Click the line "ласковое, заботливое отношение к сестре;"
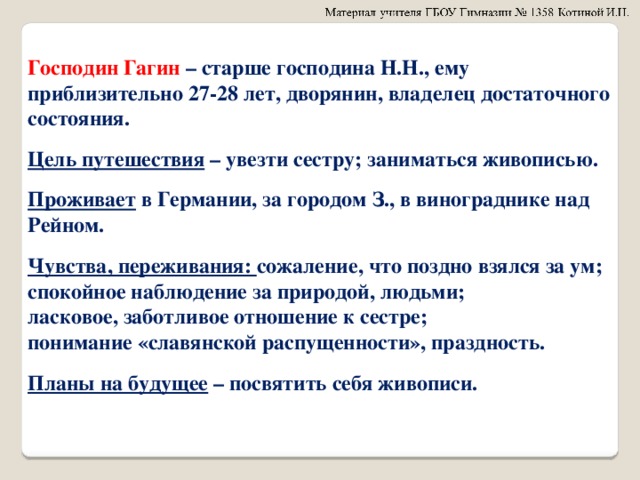The height and width of the screenshot is (480, 640). (x=227, y=318)
